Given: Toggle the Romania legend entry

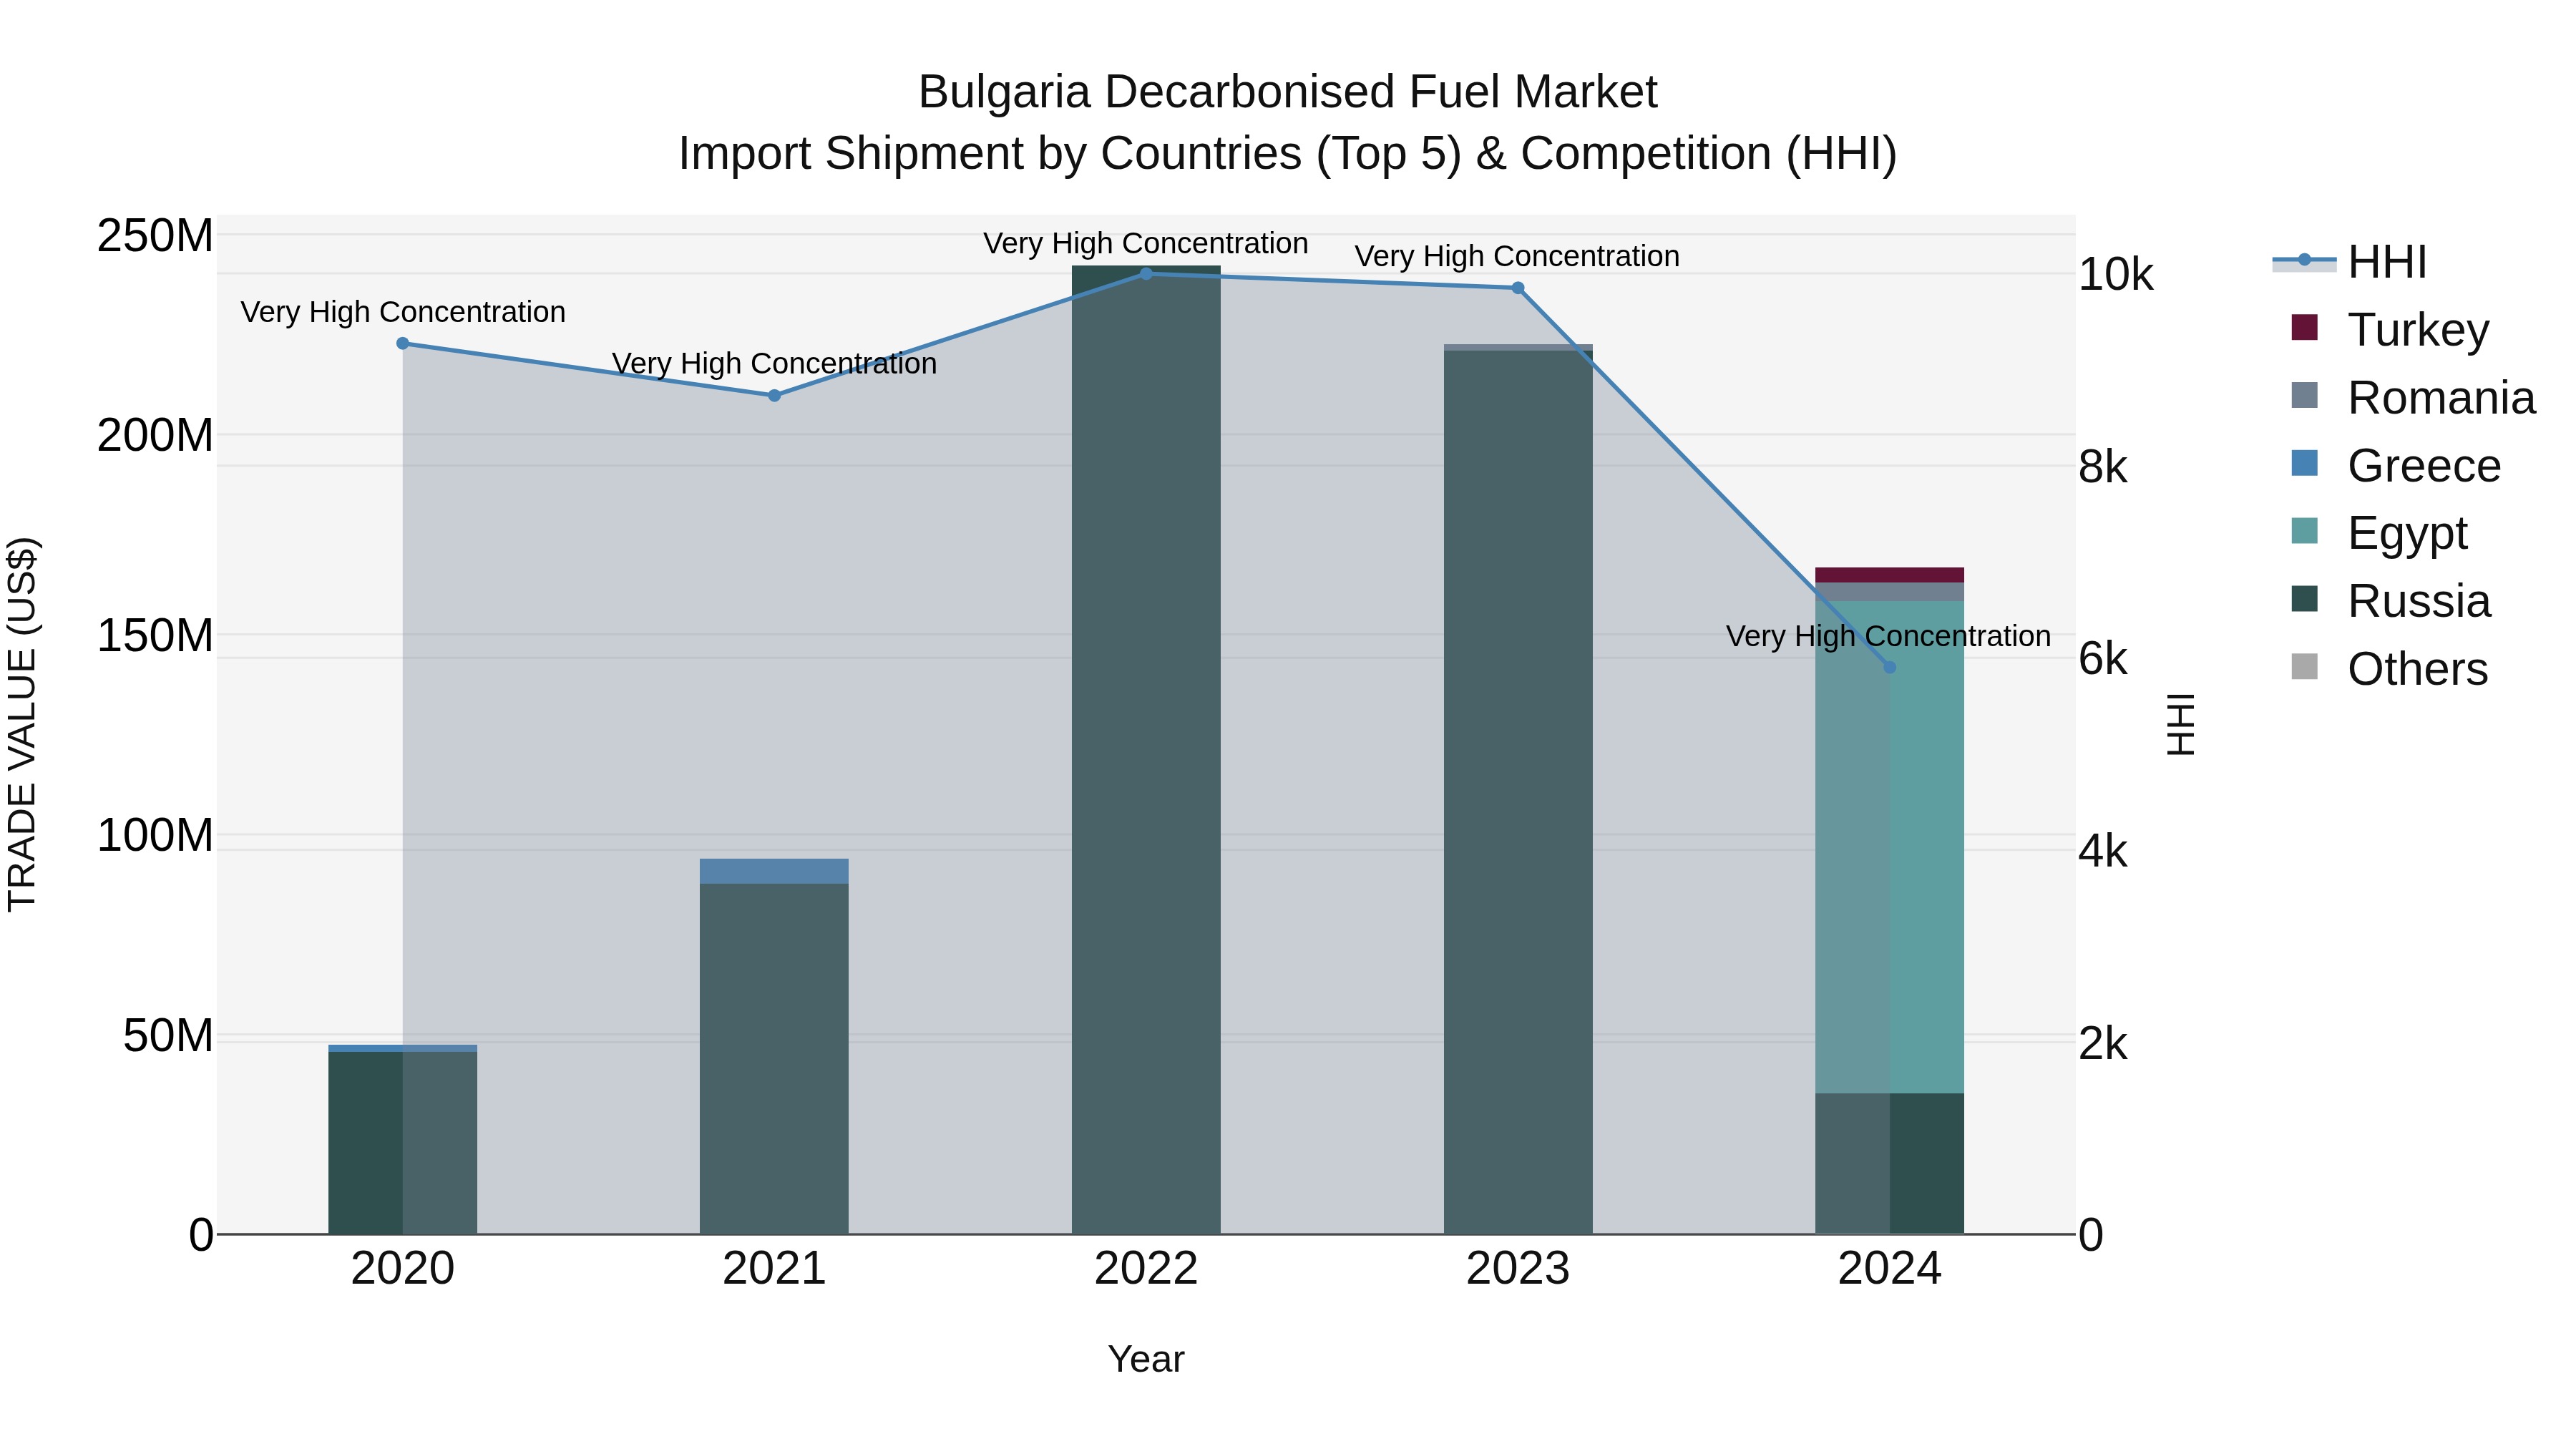Looking at the screenshot, I should (x=2413, y=397).
